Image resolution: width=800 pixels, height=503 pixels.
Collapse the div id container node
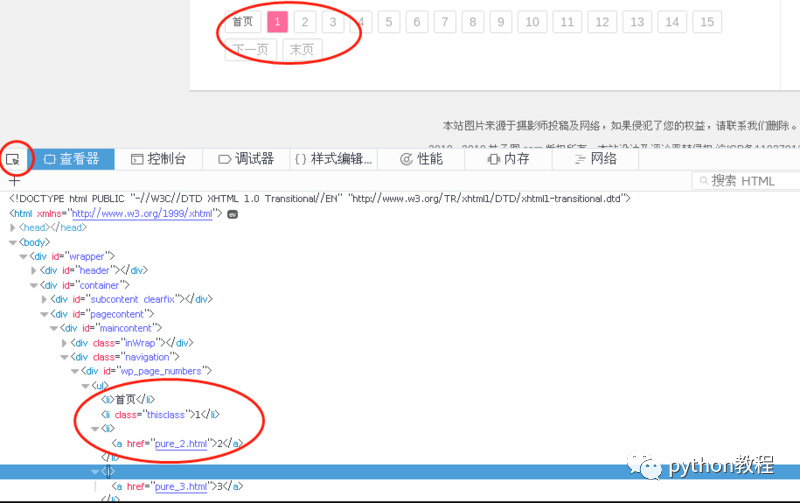click(x=34, y=285)
